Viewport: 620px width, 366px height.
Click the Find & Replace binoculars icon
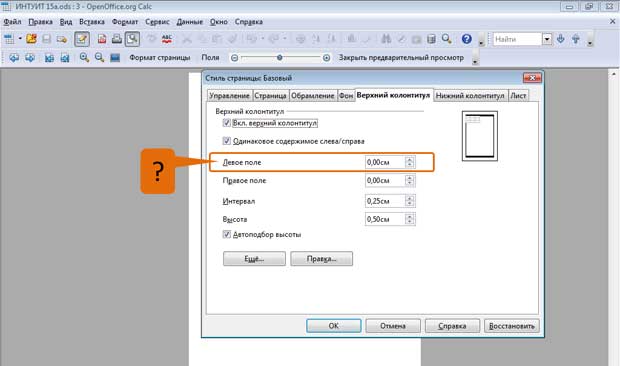(386, 39)
